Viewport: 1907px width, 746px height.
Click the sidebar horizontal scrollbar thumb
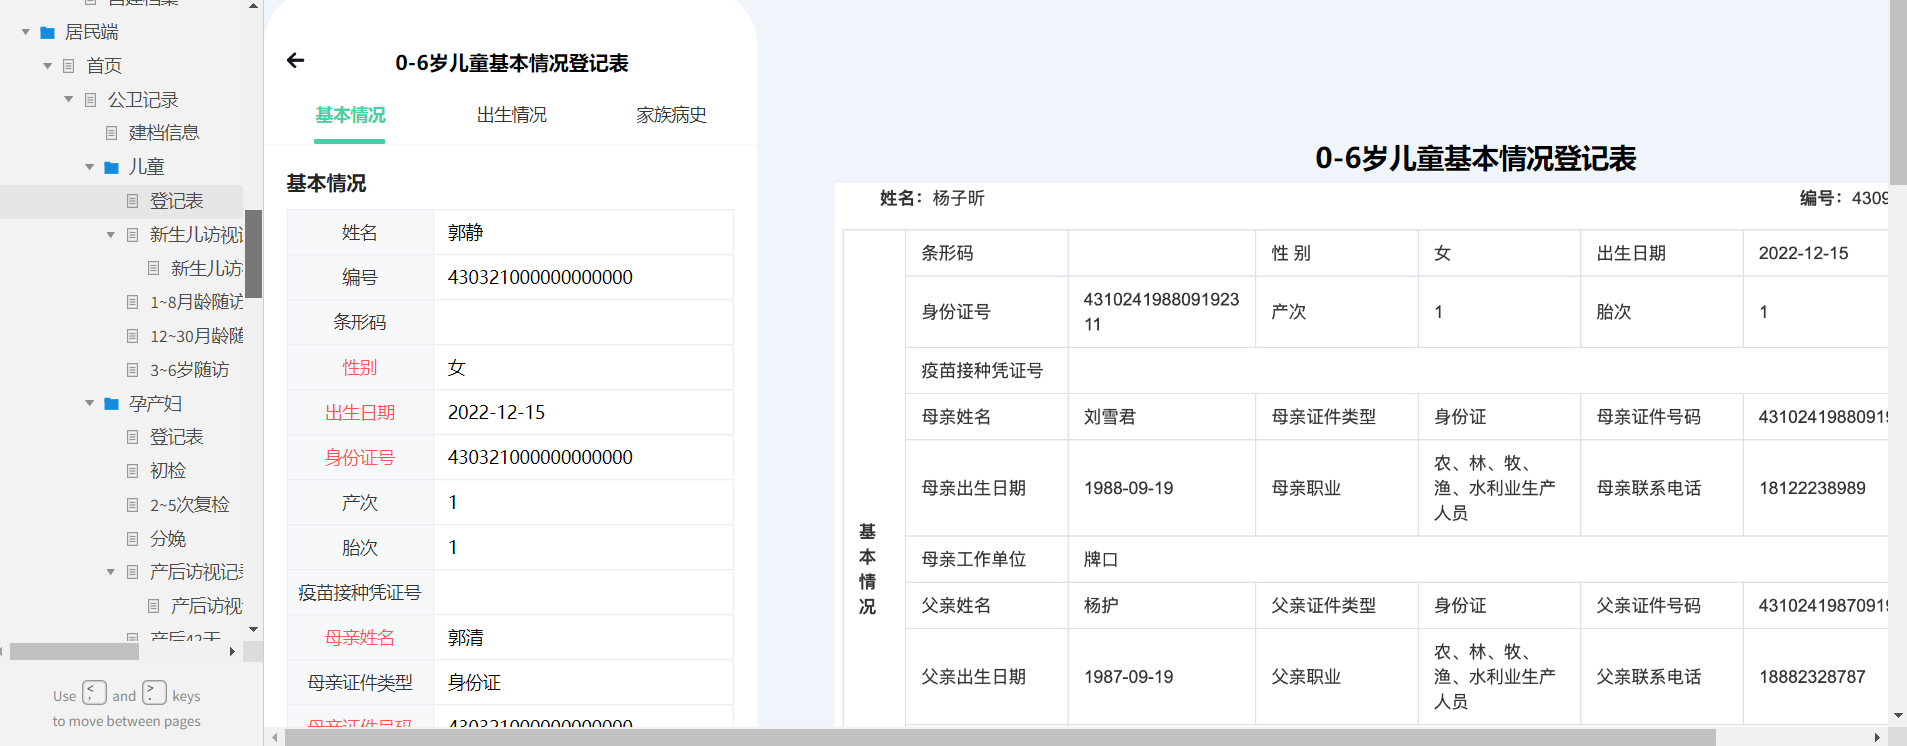click(x=74, y=652)
